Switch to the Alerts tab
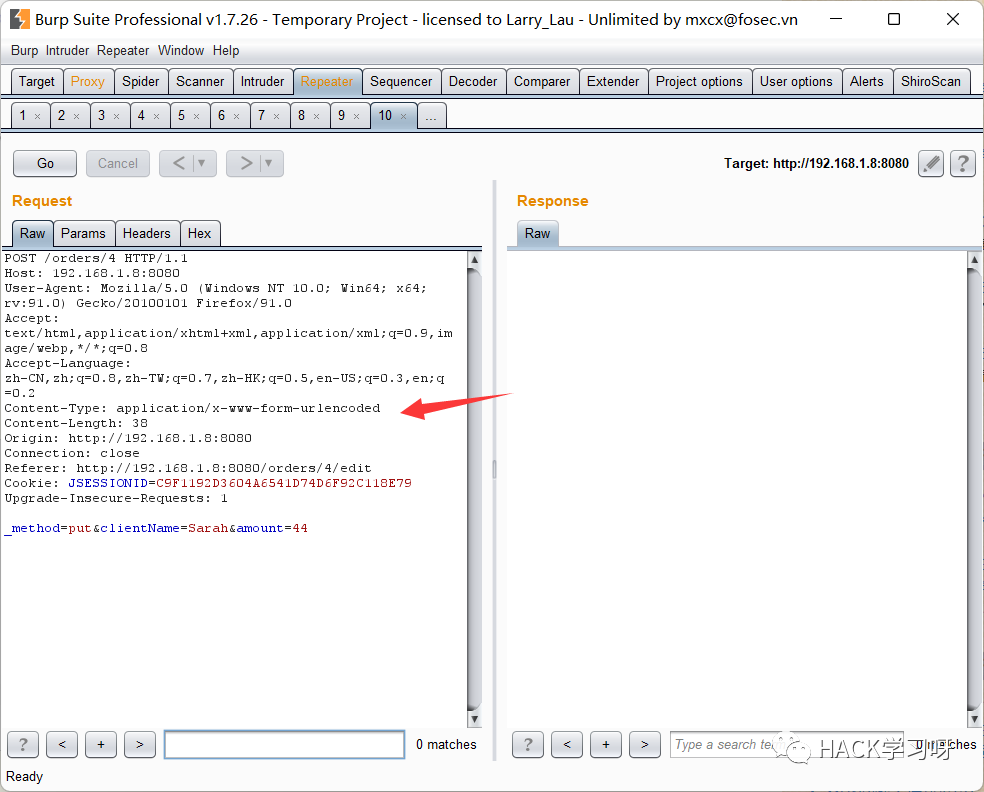 (x=867, y=82)
